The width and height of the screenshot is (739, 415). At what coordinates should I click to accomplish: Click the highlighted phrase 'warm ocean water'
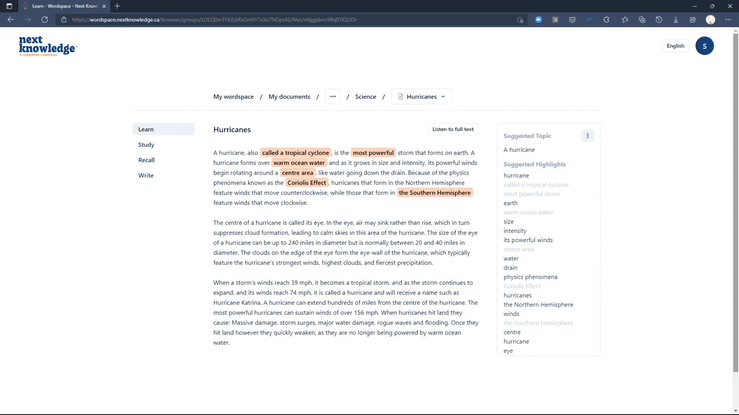tap(299, 163)
